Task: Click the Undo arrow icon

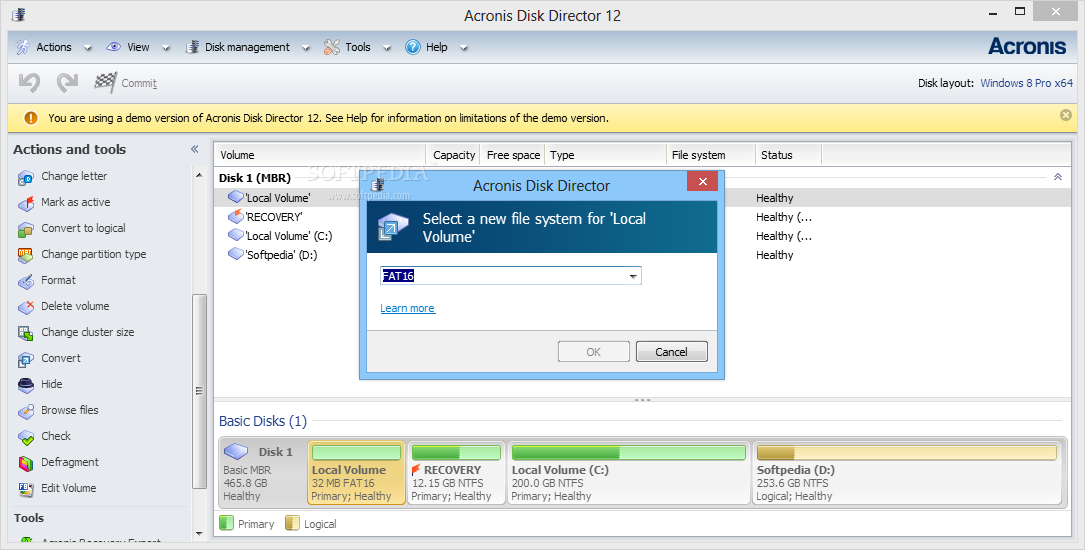Action: point(29,82)
